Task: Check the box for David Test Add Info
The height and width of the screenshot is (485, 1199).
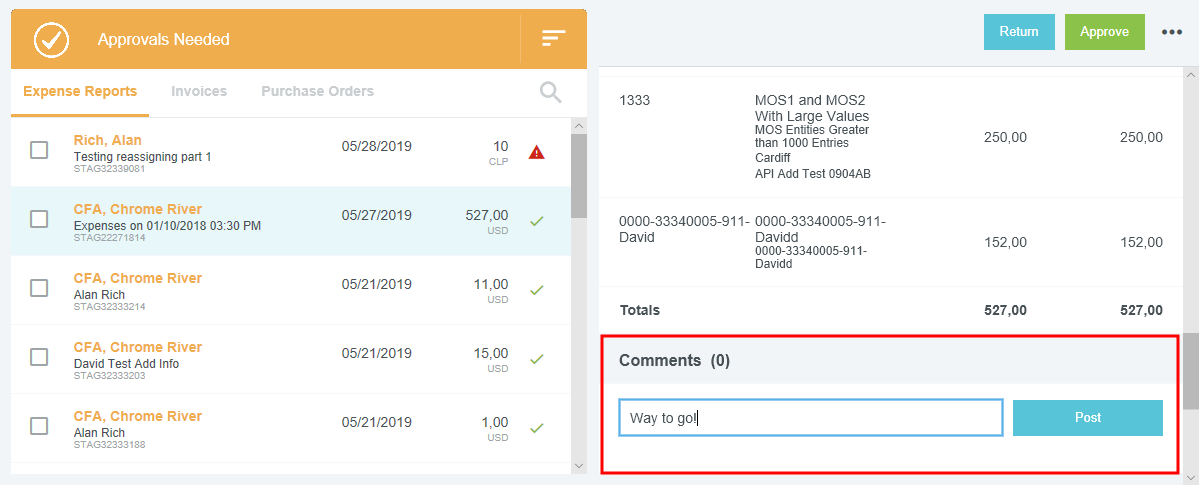Action: tap(39, 357)
